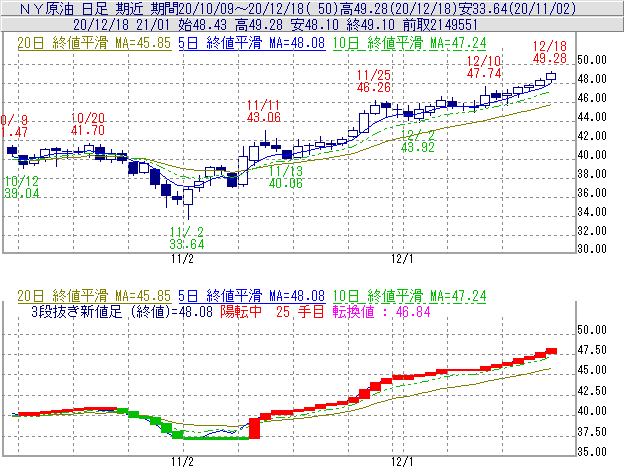Click the 50.00 price on upper chart scale
Image resolution: width=624 pixels, height=473 pixels.
(x=592, y=60)
